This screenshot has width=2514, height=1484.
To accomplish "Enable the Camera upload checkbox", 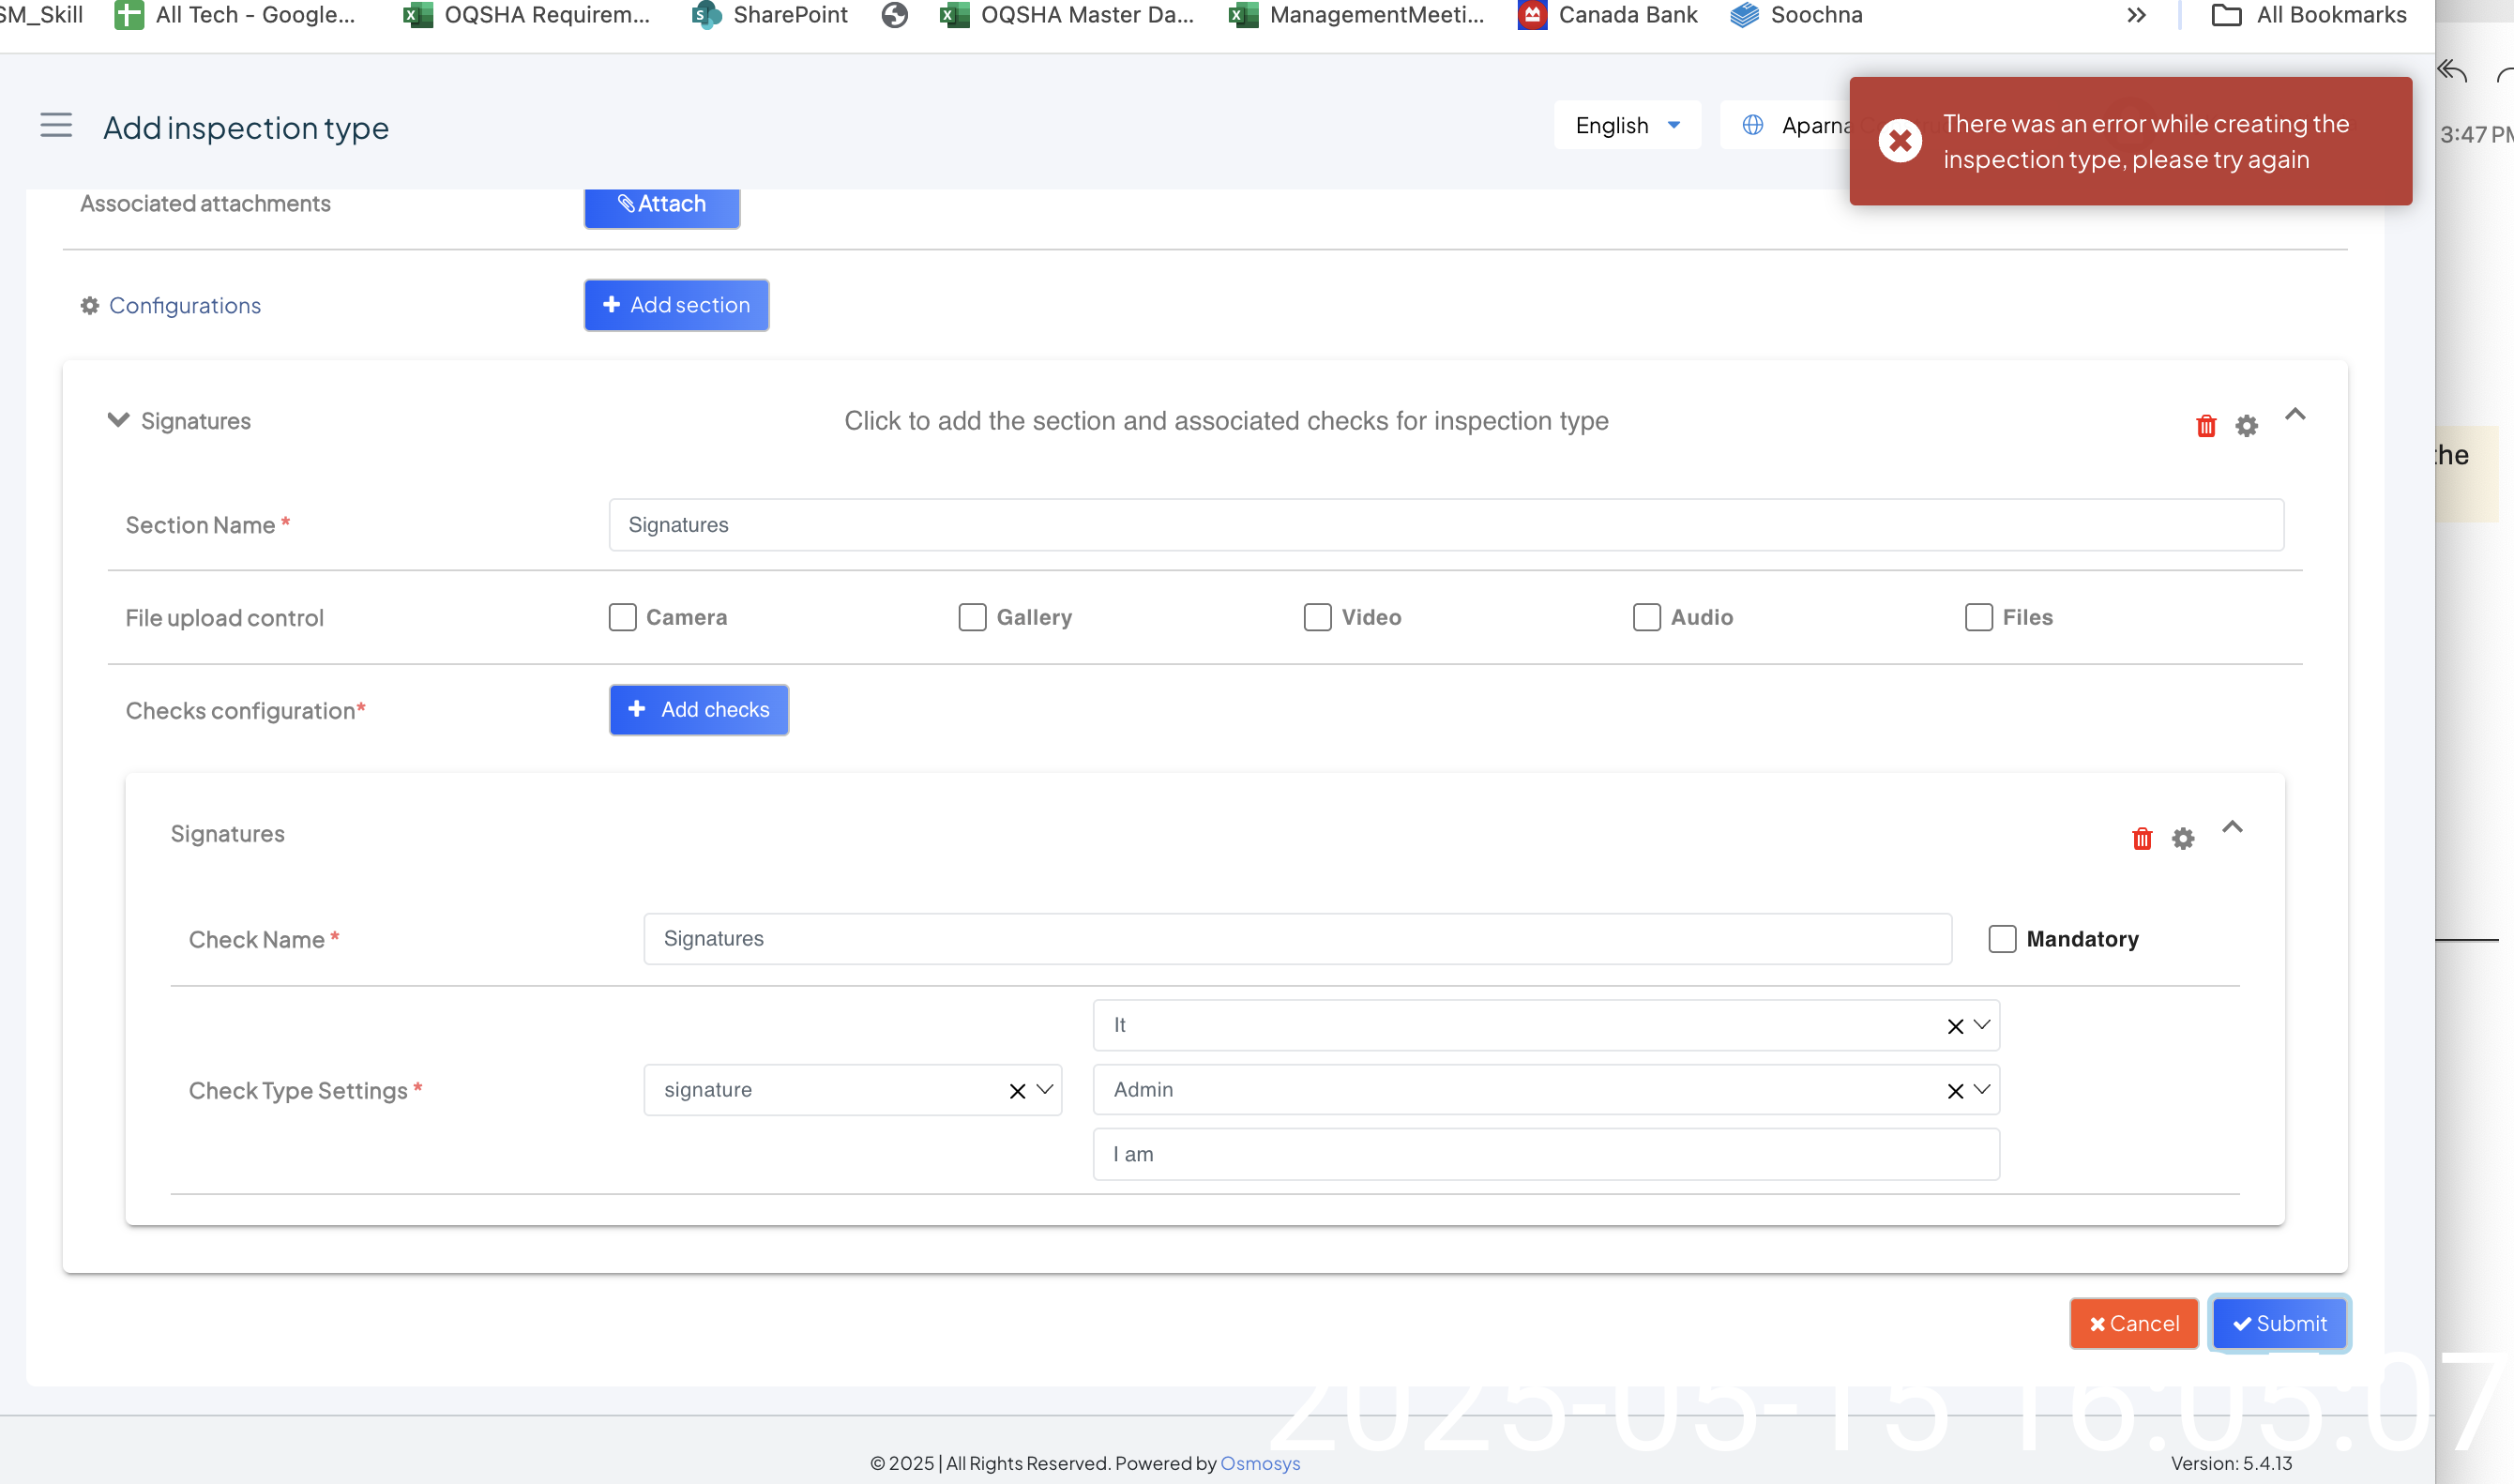I will coord(623,617).
